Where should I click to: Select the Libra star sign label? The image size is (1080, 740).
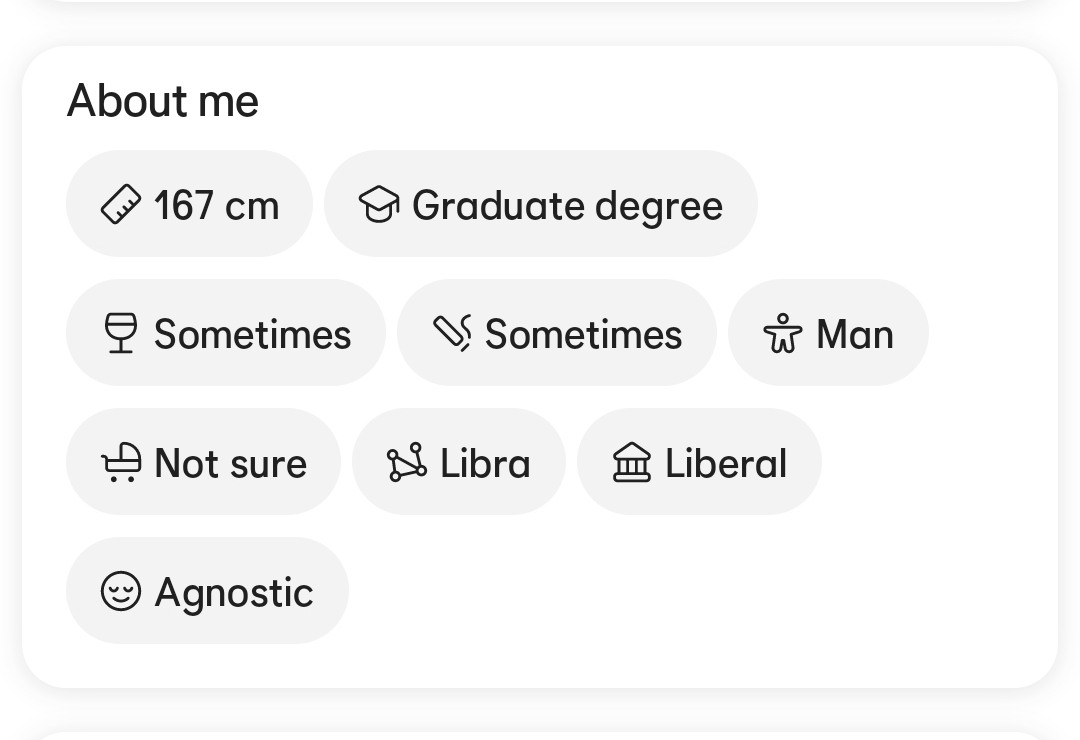[x=485, y=464]
